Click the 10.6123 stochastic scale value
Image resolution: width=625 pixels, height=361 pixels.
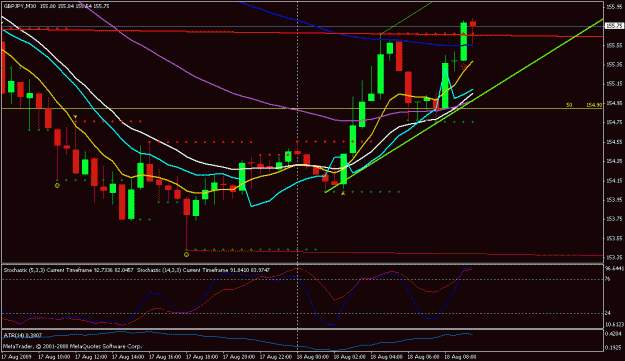[614, 324]
